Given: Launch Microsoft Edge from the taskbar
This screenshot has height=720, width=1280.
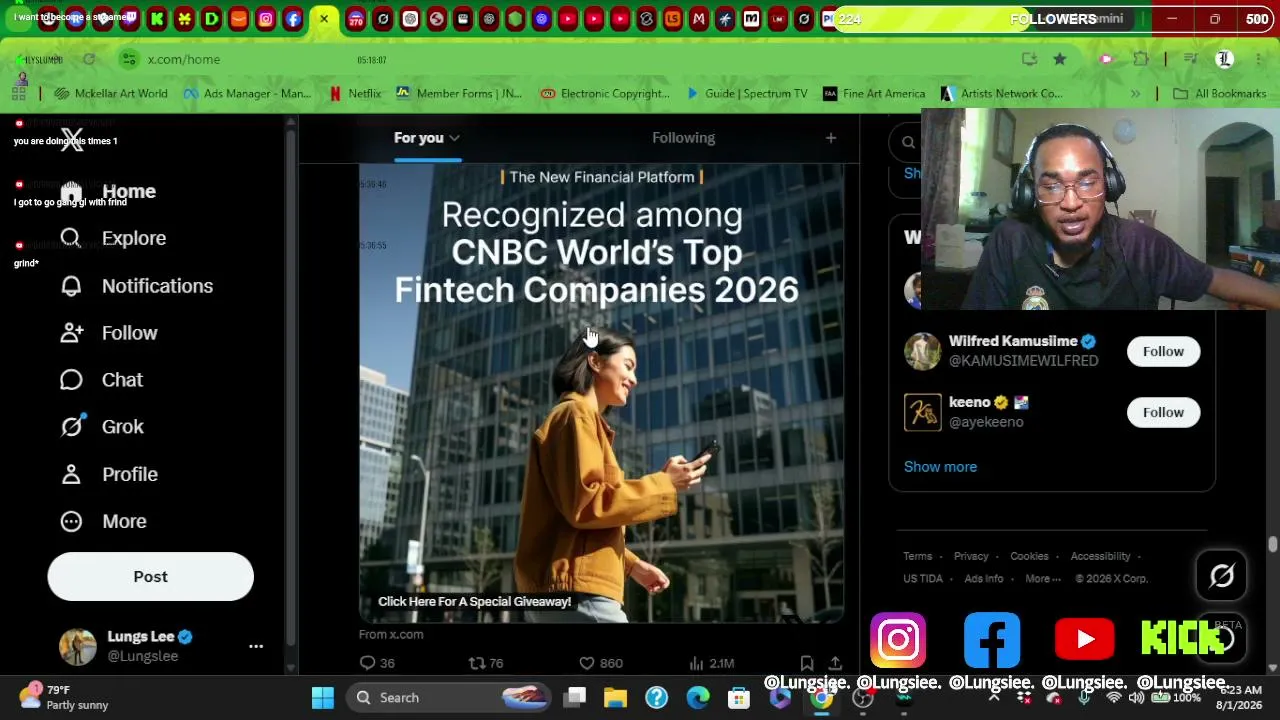Looking at the screenshot, I should pos(697,698).
